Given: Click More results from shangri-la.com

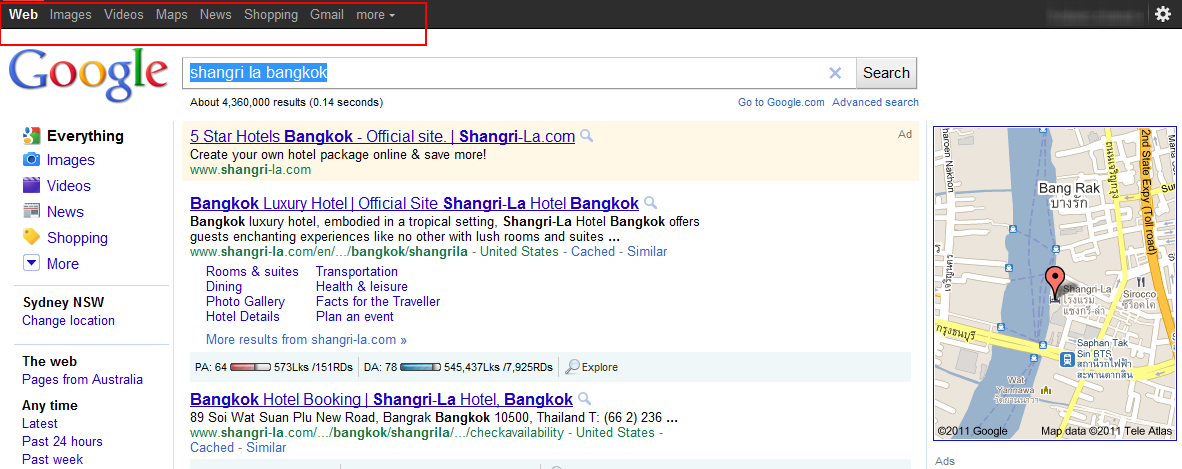Looking at the screenshot, I should [x=306, y=339].
